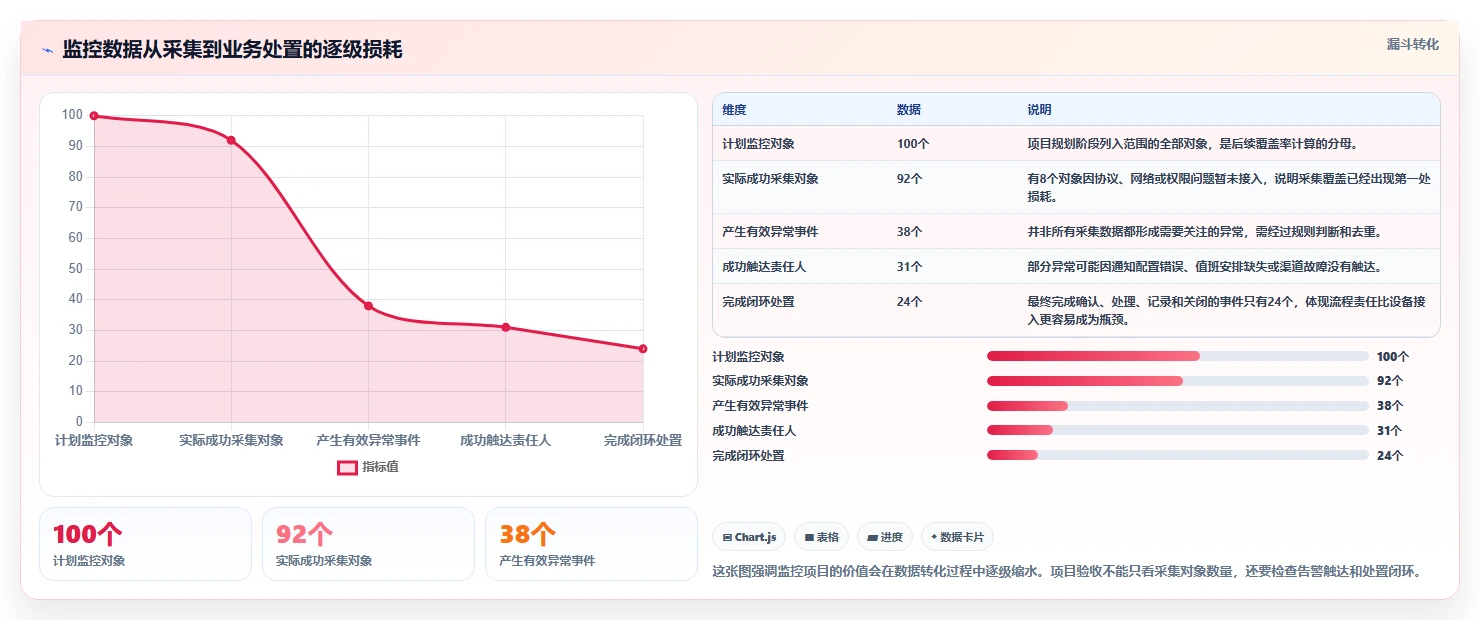
Task: Click 产生有效异常事件 in the table's first column
Action: click(x=770, y=232)
